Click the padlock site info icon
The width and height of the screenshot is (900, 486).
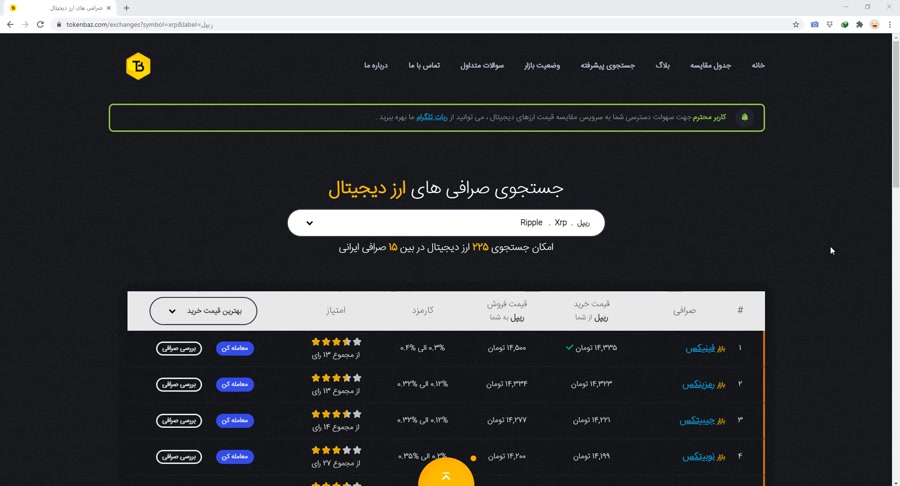[59, 25]
